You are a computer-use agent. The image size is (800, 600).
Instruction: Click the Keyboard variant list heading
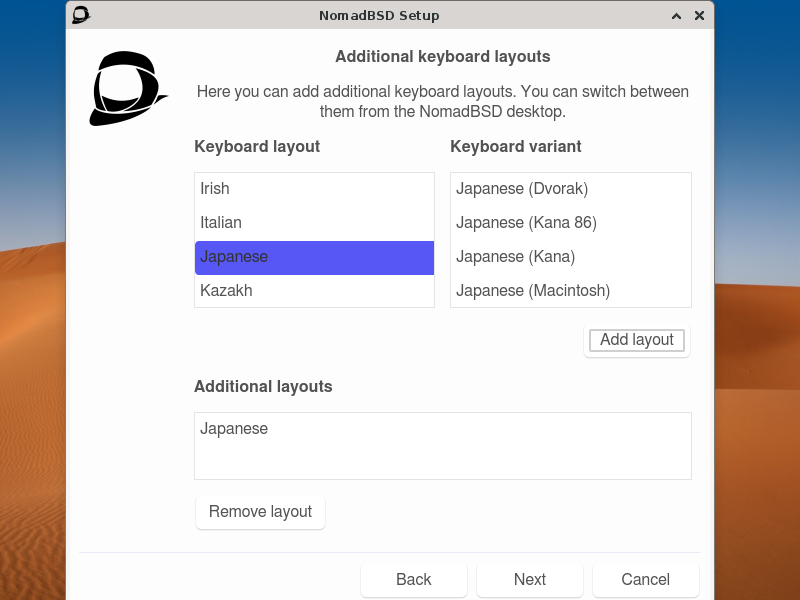[x=516, y=146]
